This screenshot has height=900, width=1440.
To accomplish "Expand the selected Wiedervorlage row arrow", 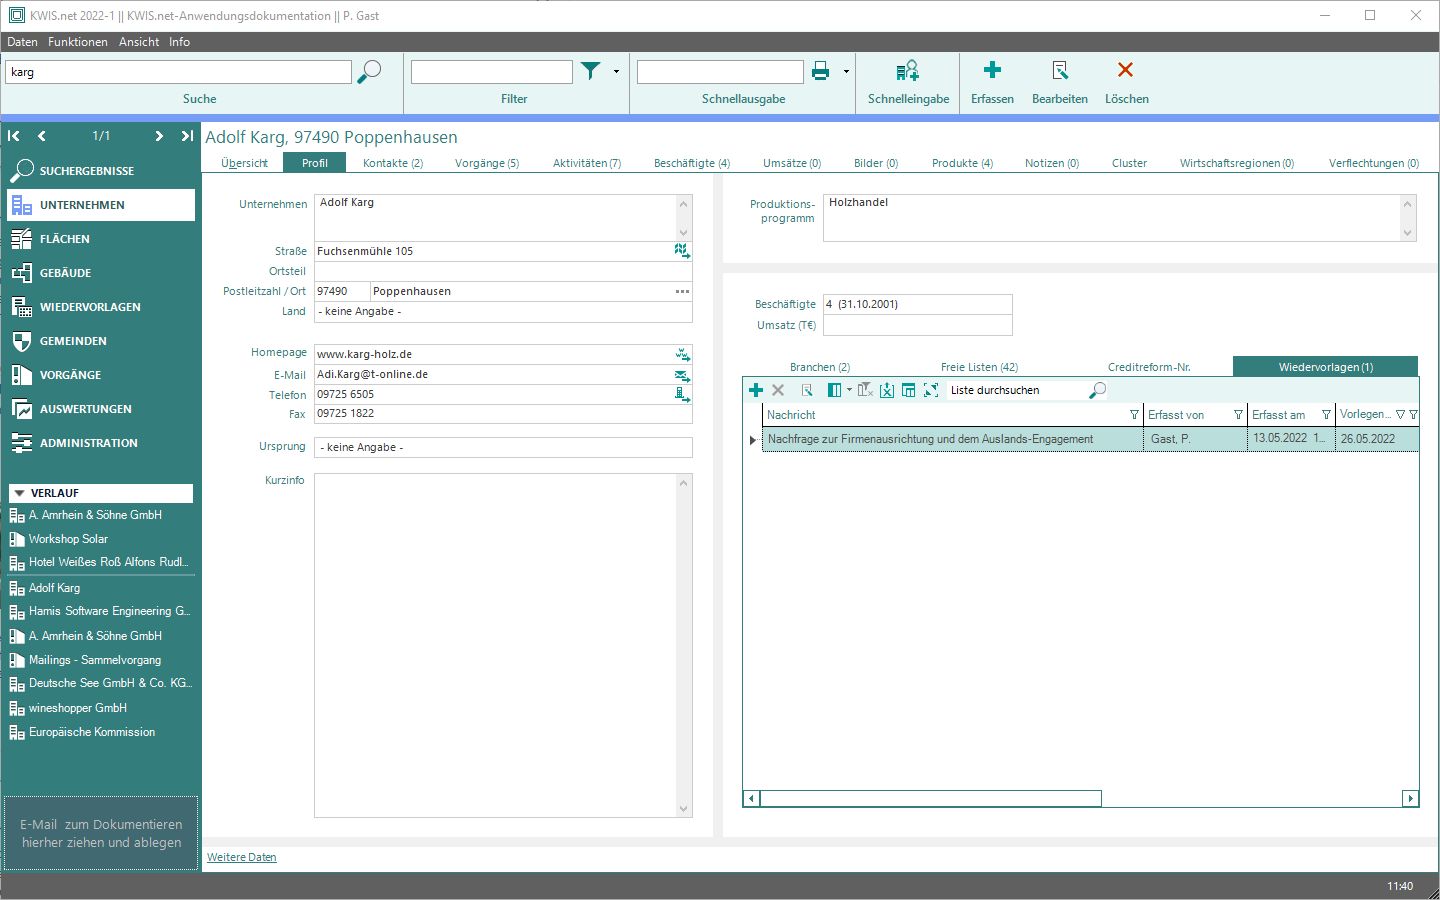I will (x=752, y=440).
